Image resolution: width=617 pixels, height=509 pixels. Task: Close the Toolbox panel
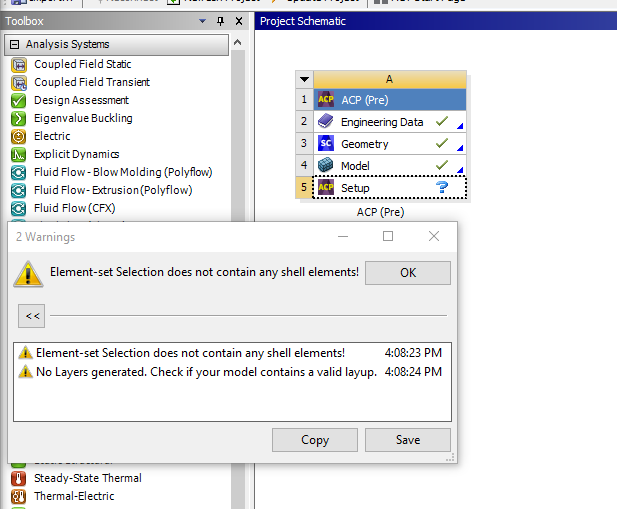tap(239, 21)
